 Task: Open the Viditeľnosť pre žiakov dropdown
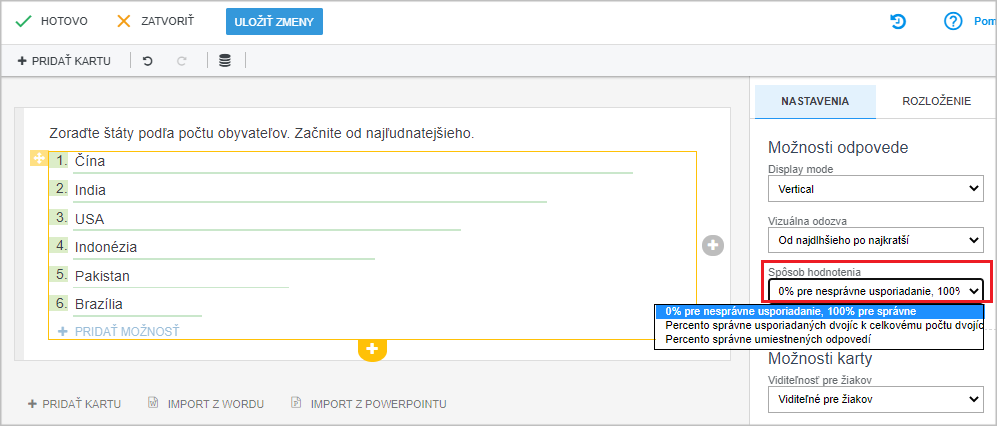pyautogui.click(x=874, y=399)
